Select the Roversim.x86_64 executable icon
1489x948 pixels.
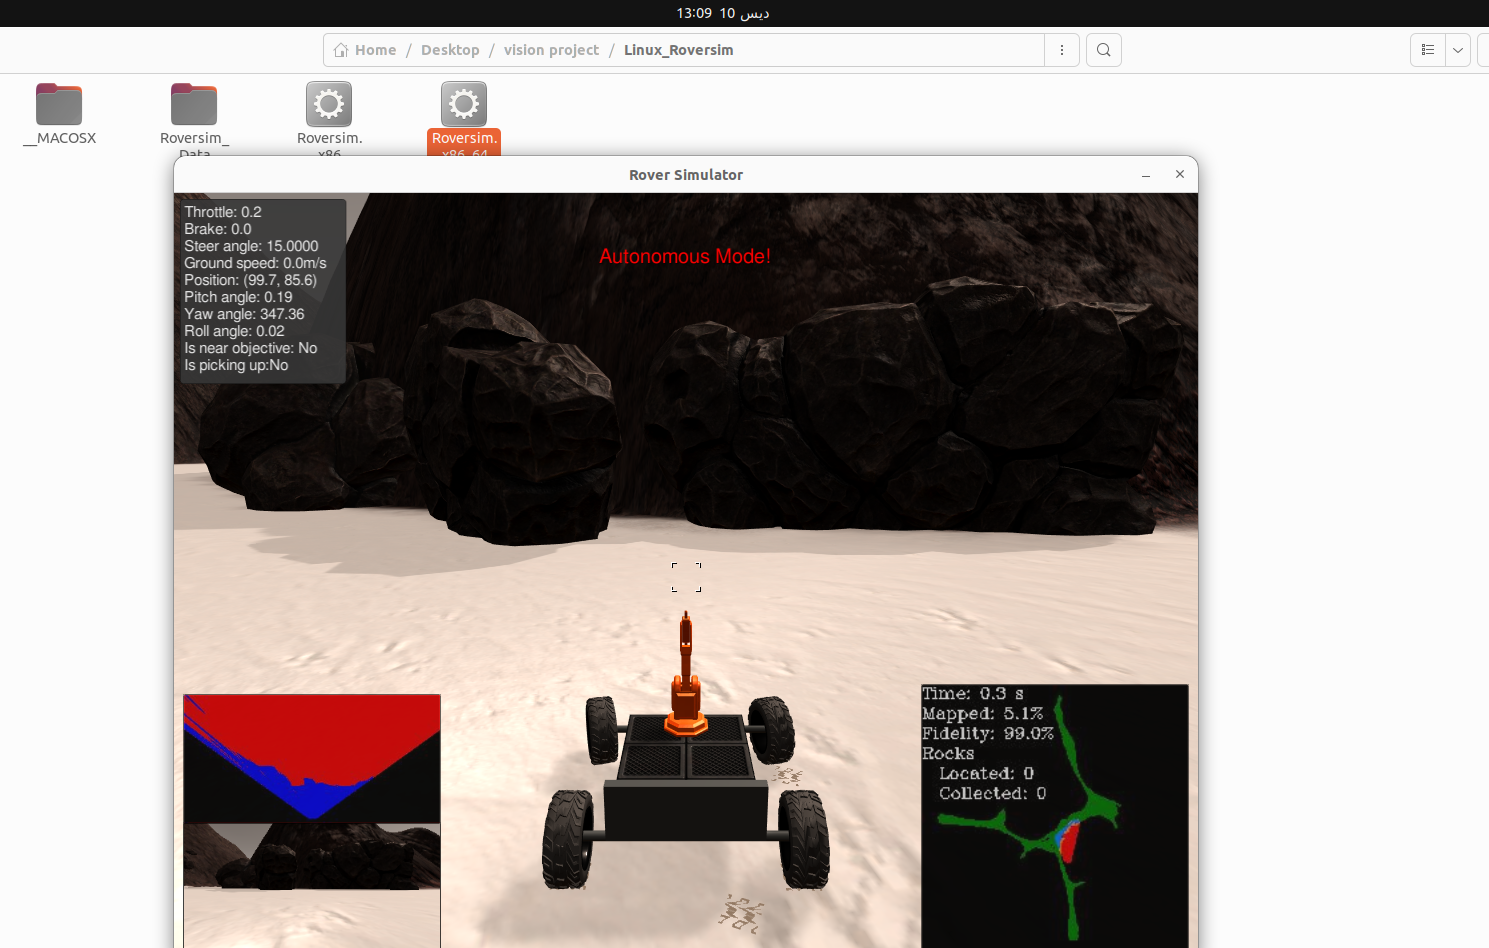click(x=464, y=104)
